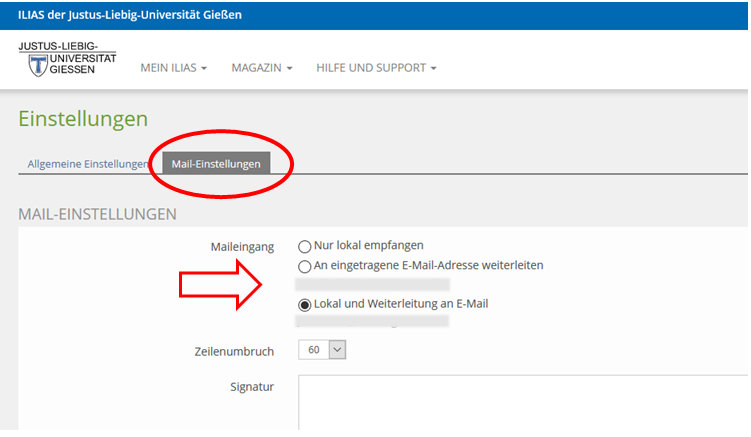Open the HILFE UND SUPPORT menu

click(377, 68)
